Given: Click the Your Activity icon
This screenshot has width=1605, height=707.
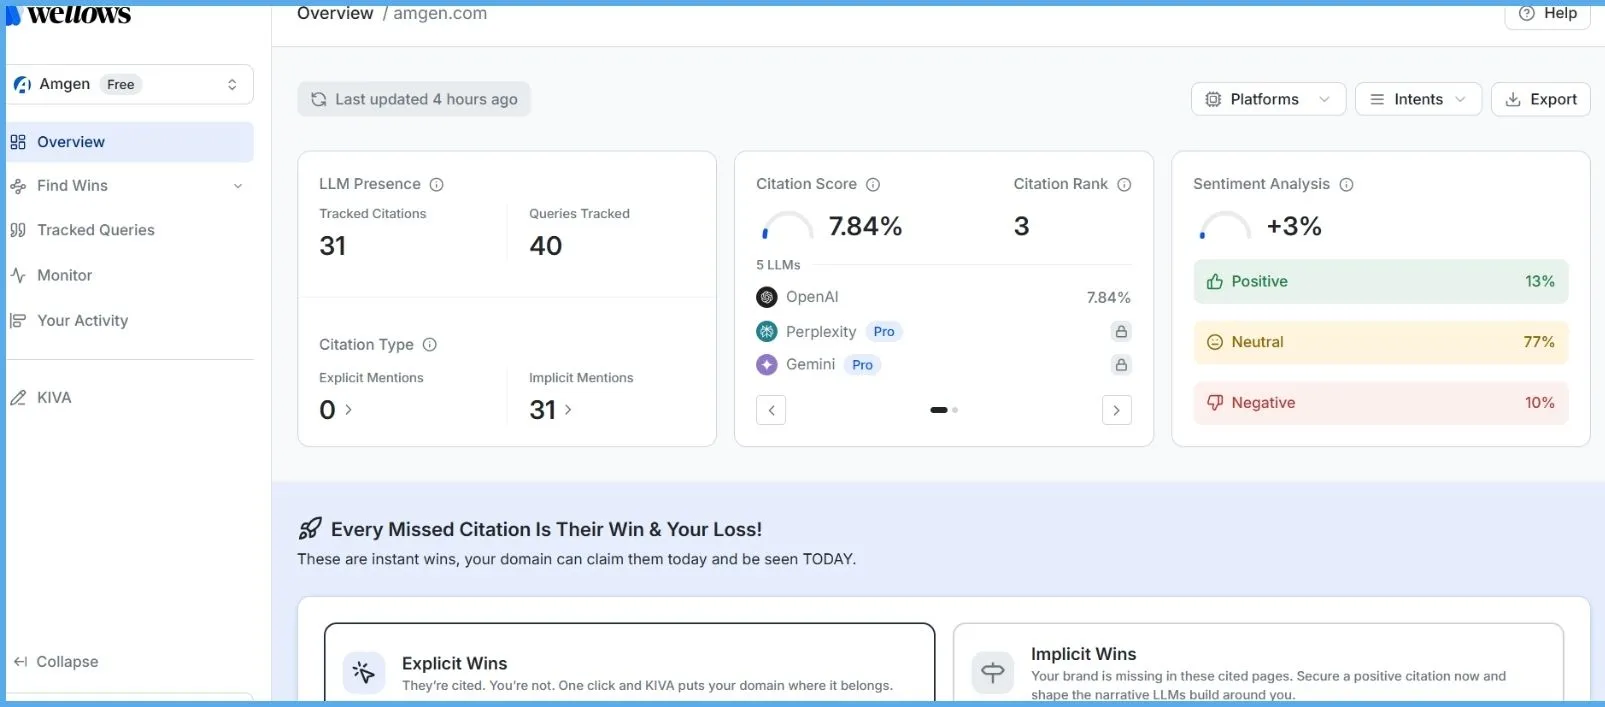Looking at the screenshot, I should 18,321.
